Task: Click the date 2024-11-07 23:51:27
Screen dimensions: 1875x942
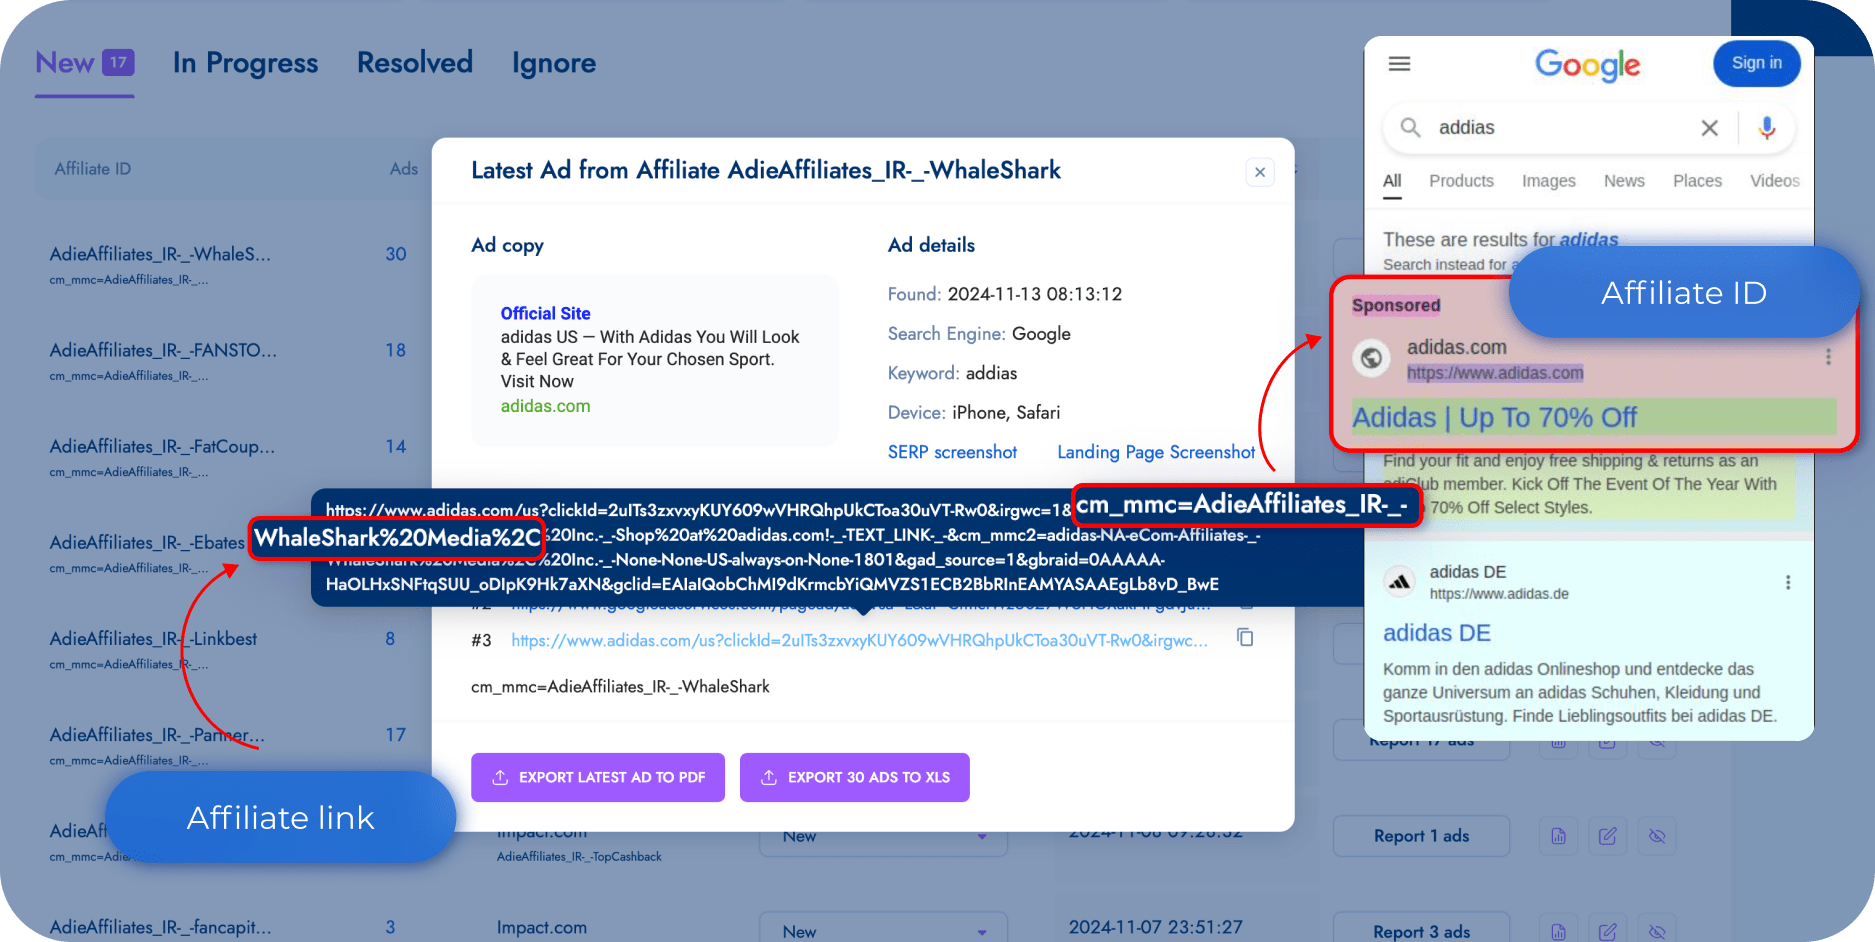Action: pos(1155,927)
